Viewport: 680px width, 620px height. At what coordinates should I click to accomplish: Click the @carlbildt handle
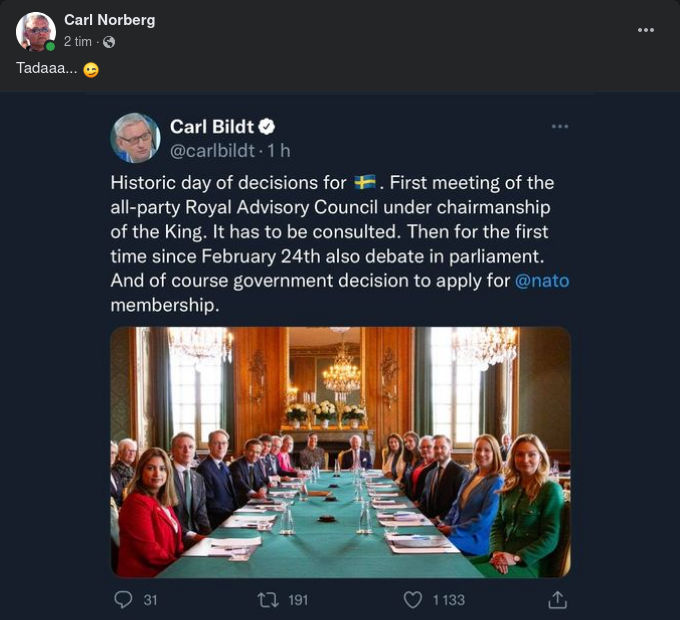click(x=211, y=151)
